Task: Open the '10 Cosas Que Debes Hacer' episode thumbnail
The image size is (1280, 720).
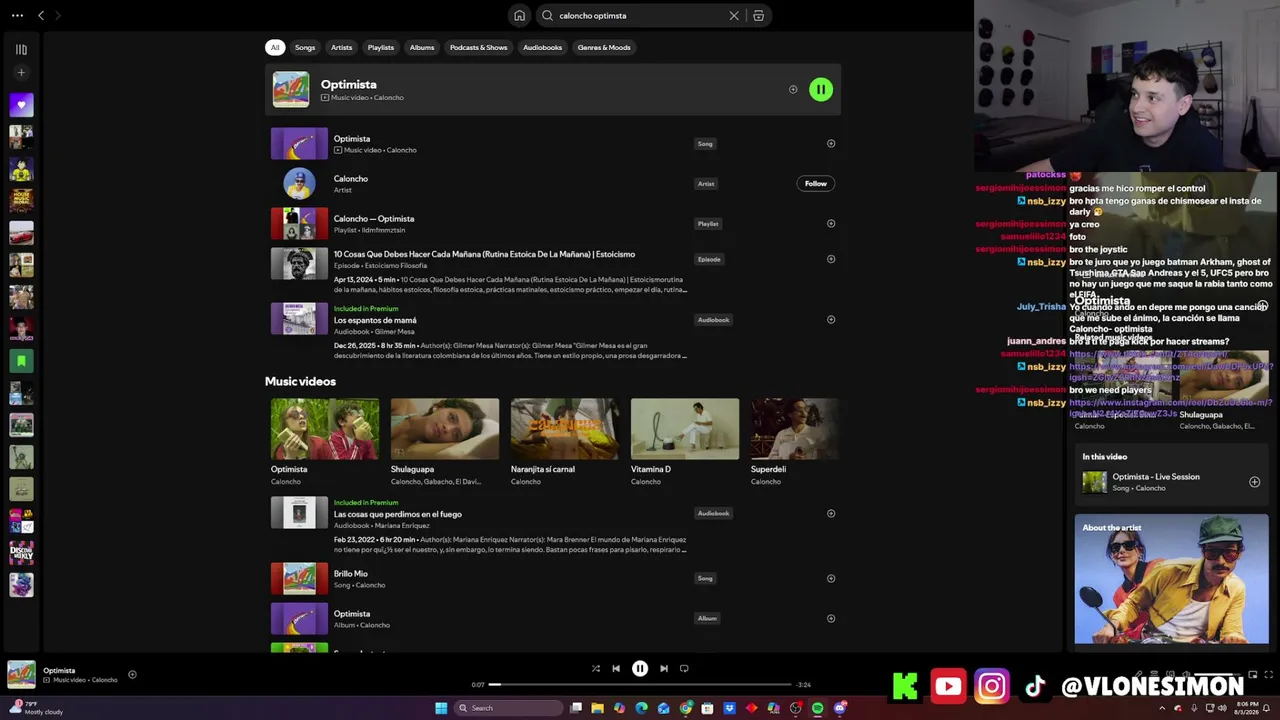Action: pyautogui.click(x=299, y=264)
